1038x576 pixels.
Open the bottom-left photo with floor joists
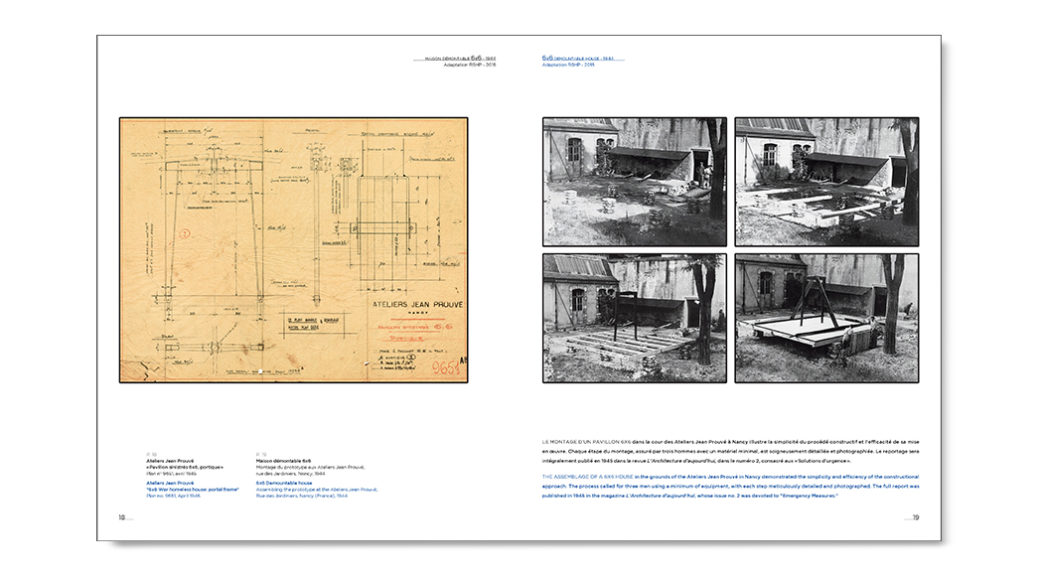pyautogui.click(x=634, y=318)
